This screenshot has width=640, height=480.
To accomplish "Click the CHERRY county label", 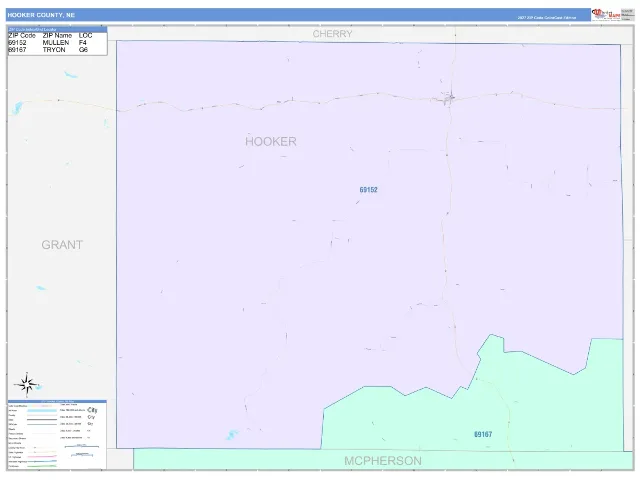I will [332, 34].
